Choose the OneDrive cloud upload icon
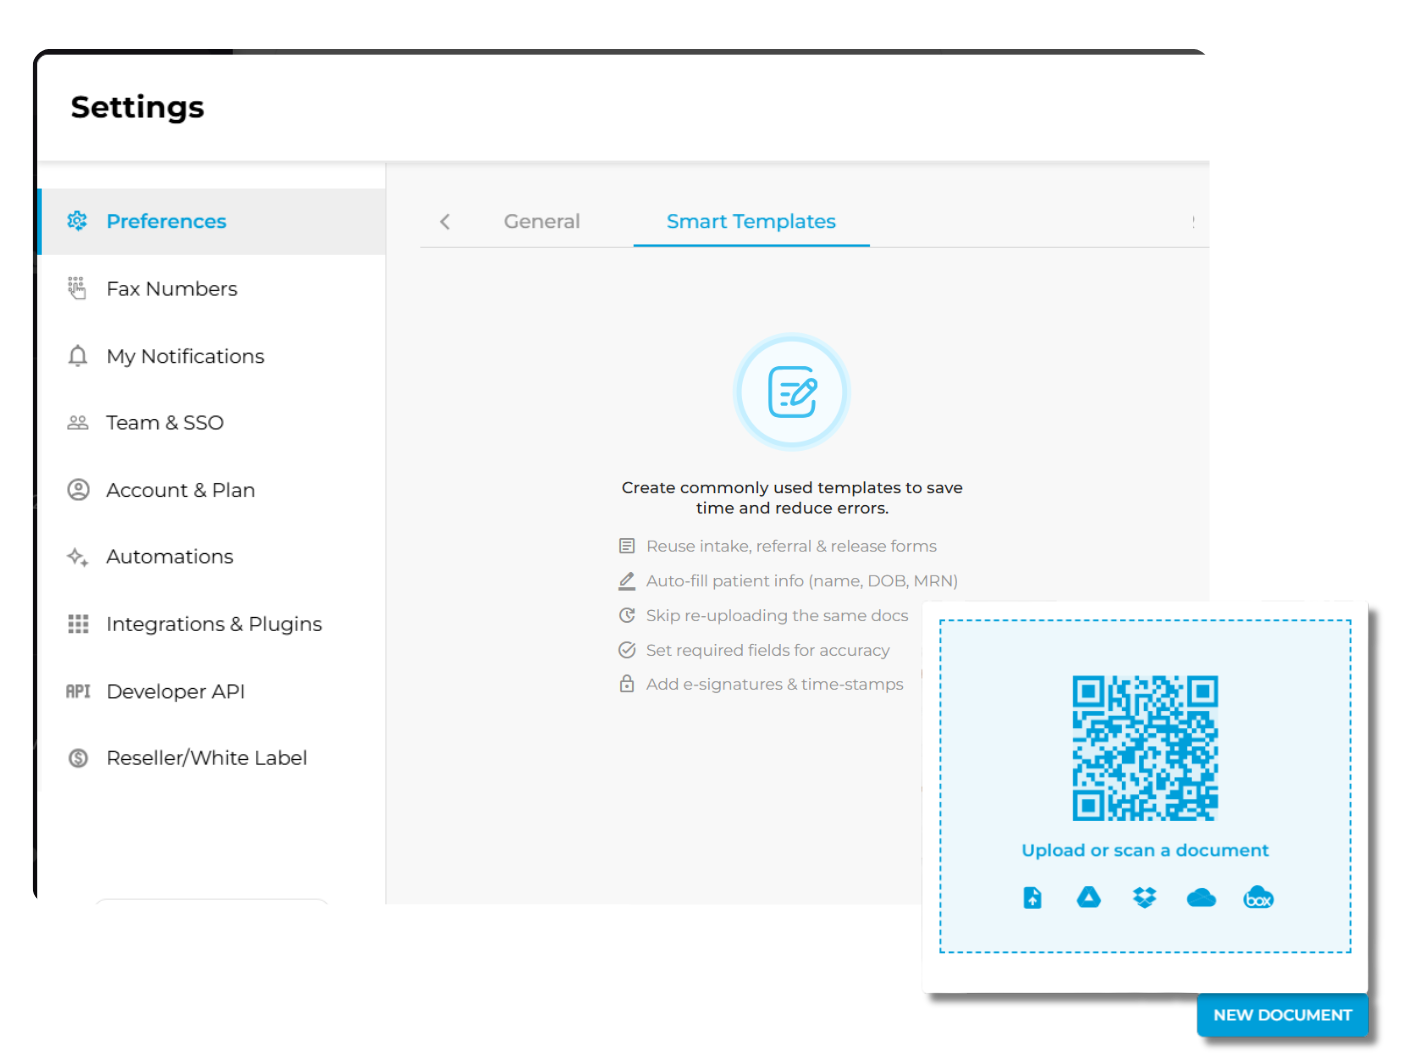 pos(1201,898)
